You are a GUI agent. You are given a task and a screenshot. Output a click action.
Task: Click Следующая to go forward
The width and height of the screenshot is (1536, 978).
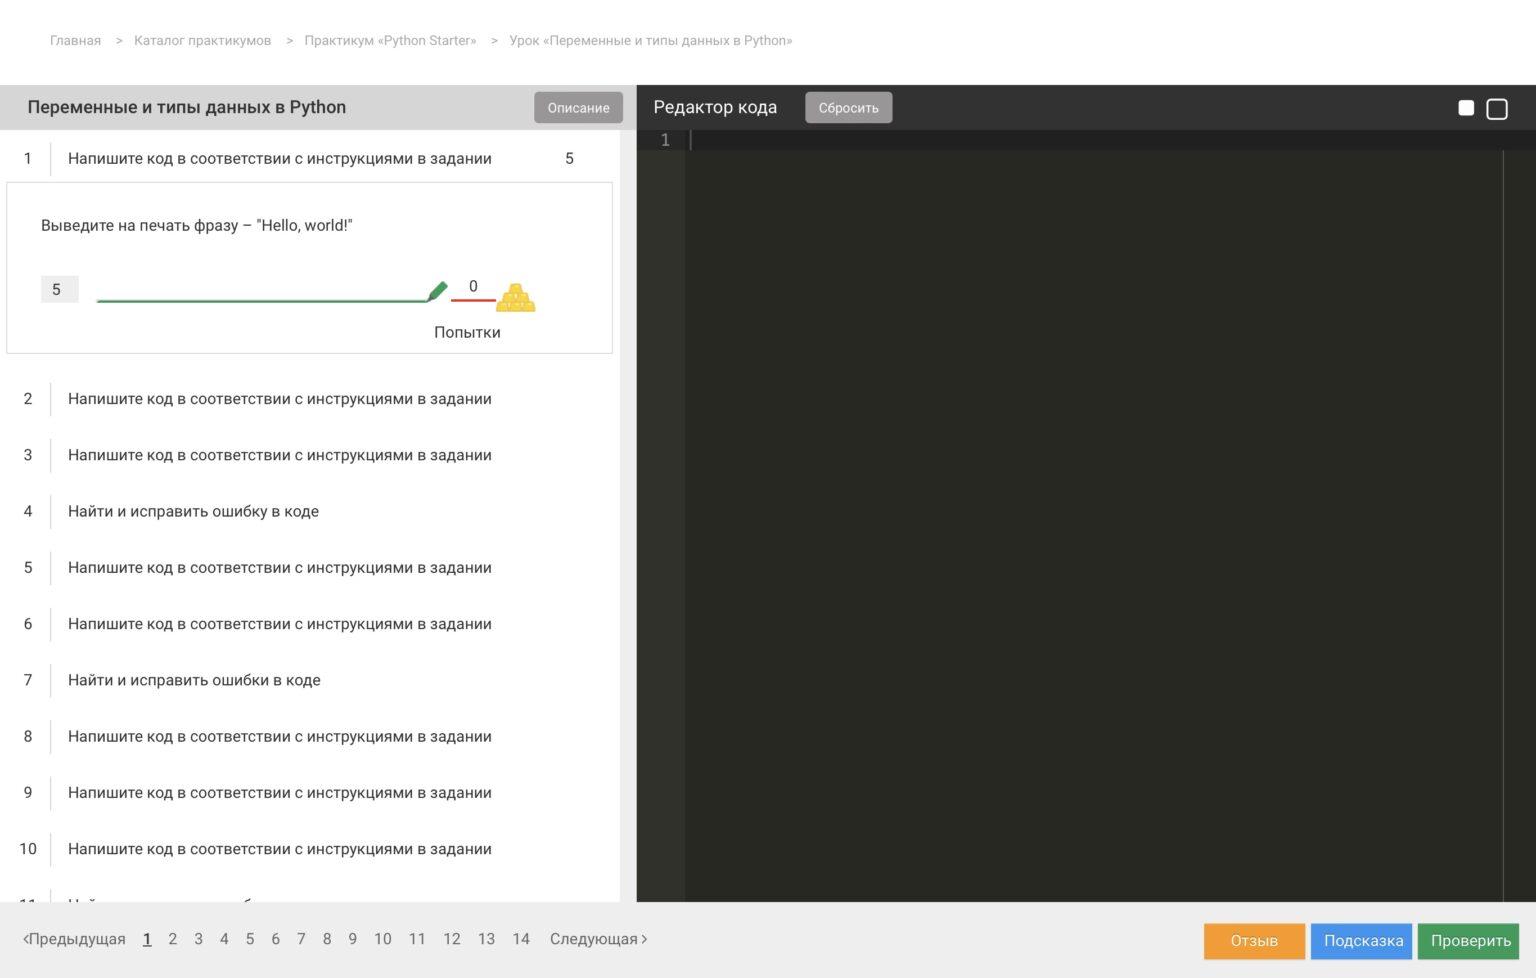click(598, 939)
